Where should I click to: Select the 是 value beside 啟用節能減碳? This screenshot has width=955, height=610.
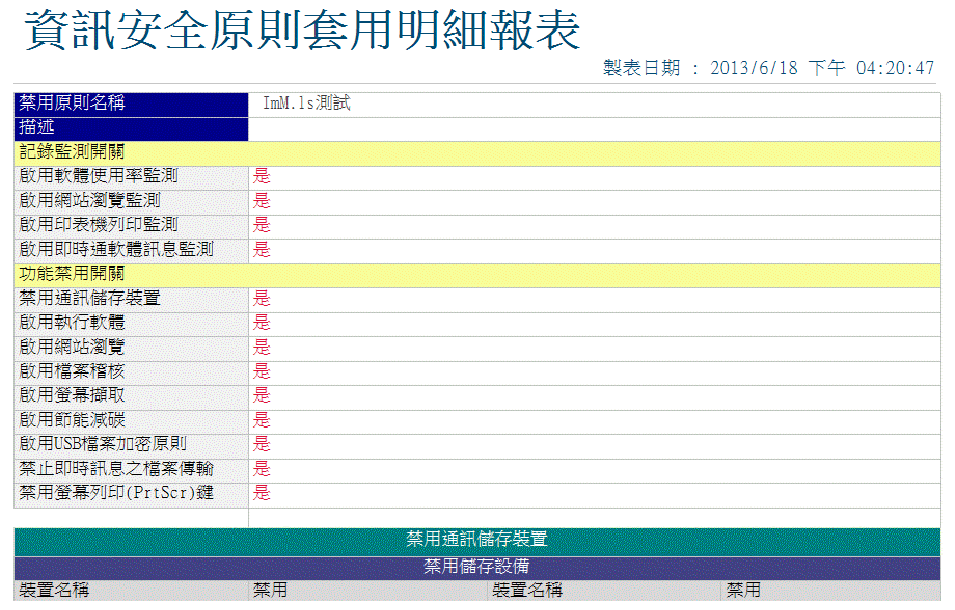tap(261, 420)
